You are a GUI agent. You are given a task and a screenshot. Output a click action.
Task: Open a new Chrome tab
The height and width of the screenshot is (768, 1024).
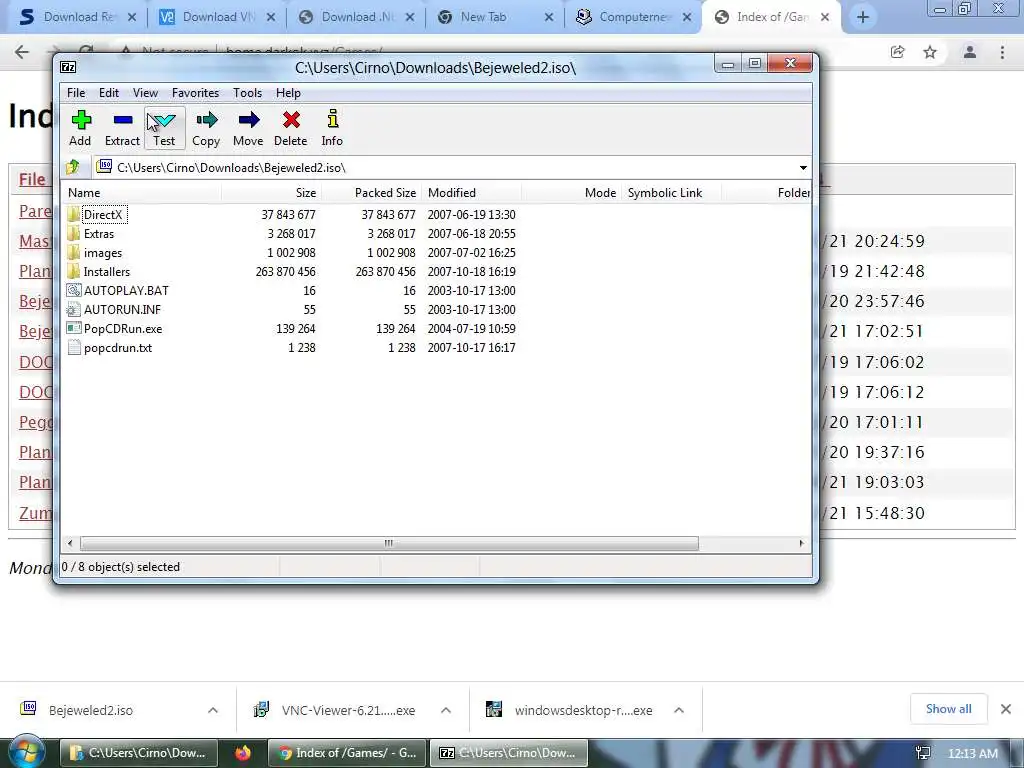tap(863, 18)
